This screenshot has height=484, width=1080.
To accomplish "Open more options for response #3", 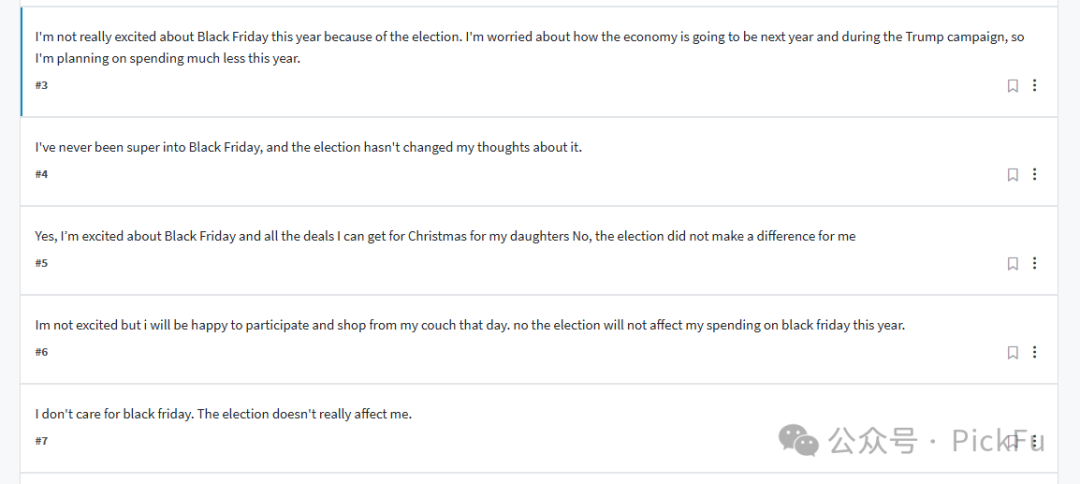I will (x=1034, y=85).
